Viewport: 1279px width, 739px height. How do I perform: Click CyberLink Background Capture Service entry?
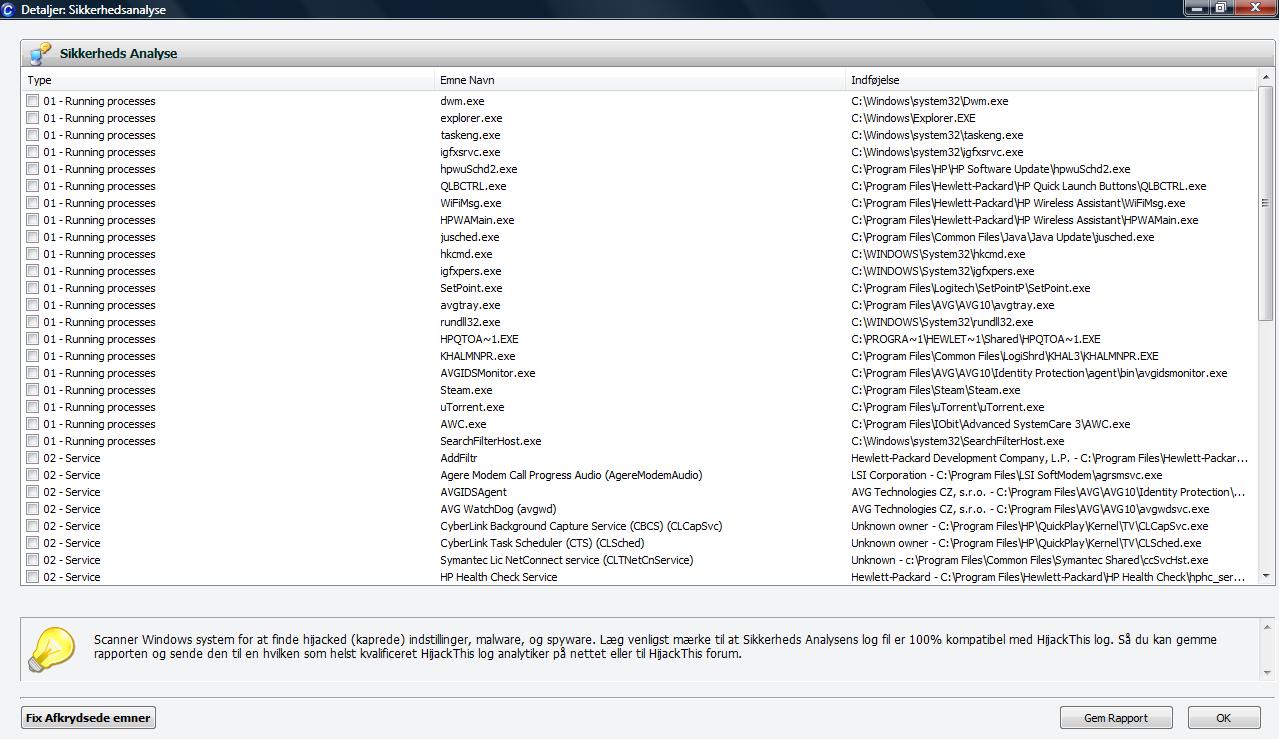pyautogui.click(x=581, y=526)
